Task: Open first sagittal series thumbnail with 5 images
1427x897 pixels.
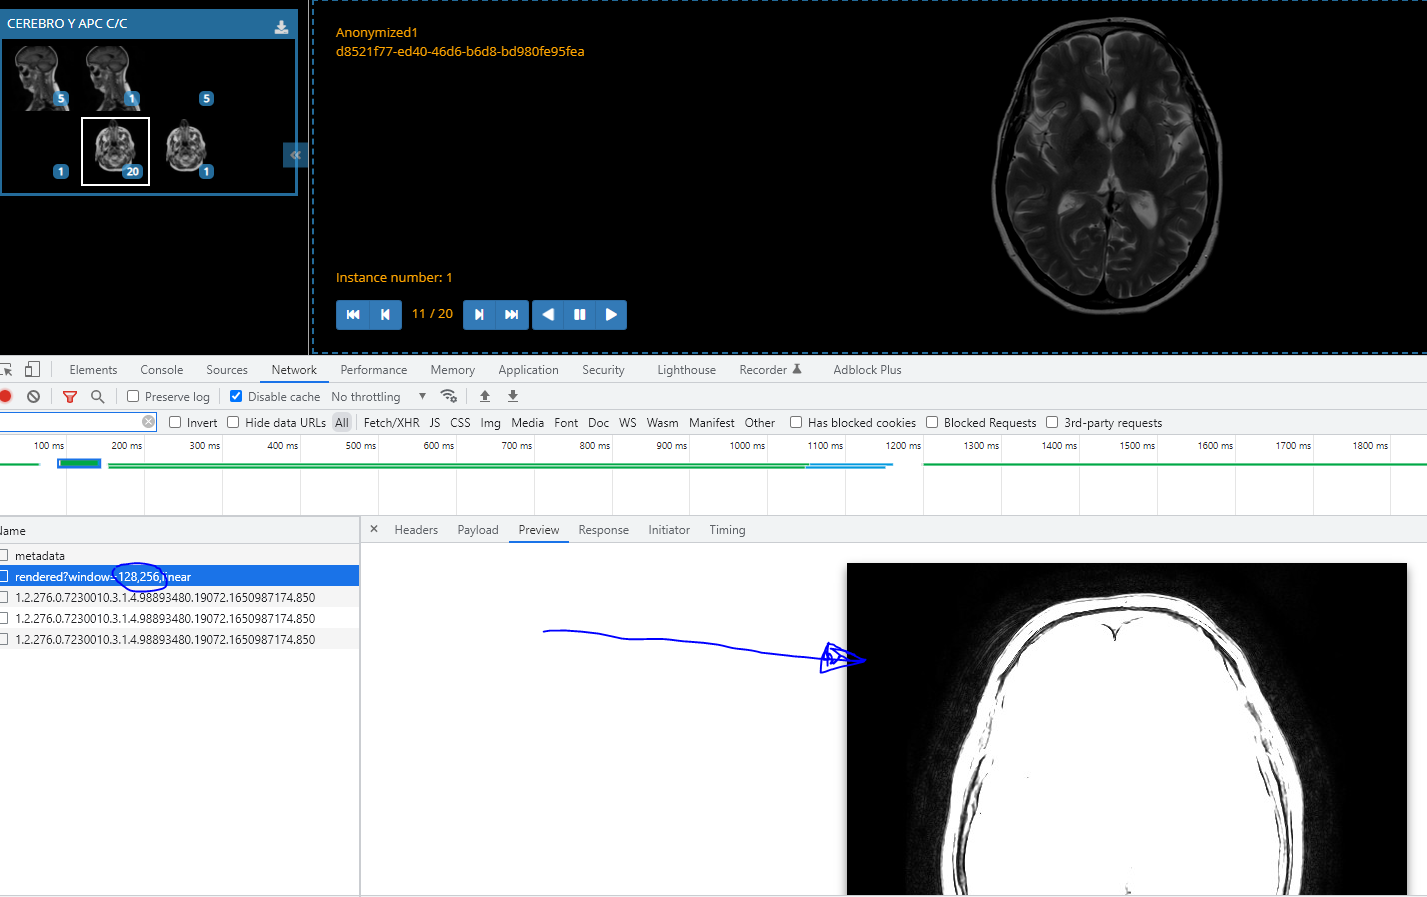Action: coord(41,78)
